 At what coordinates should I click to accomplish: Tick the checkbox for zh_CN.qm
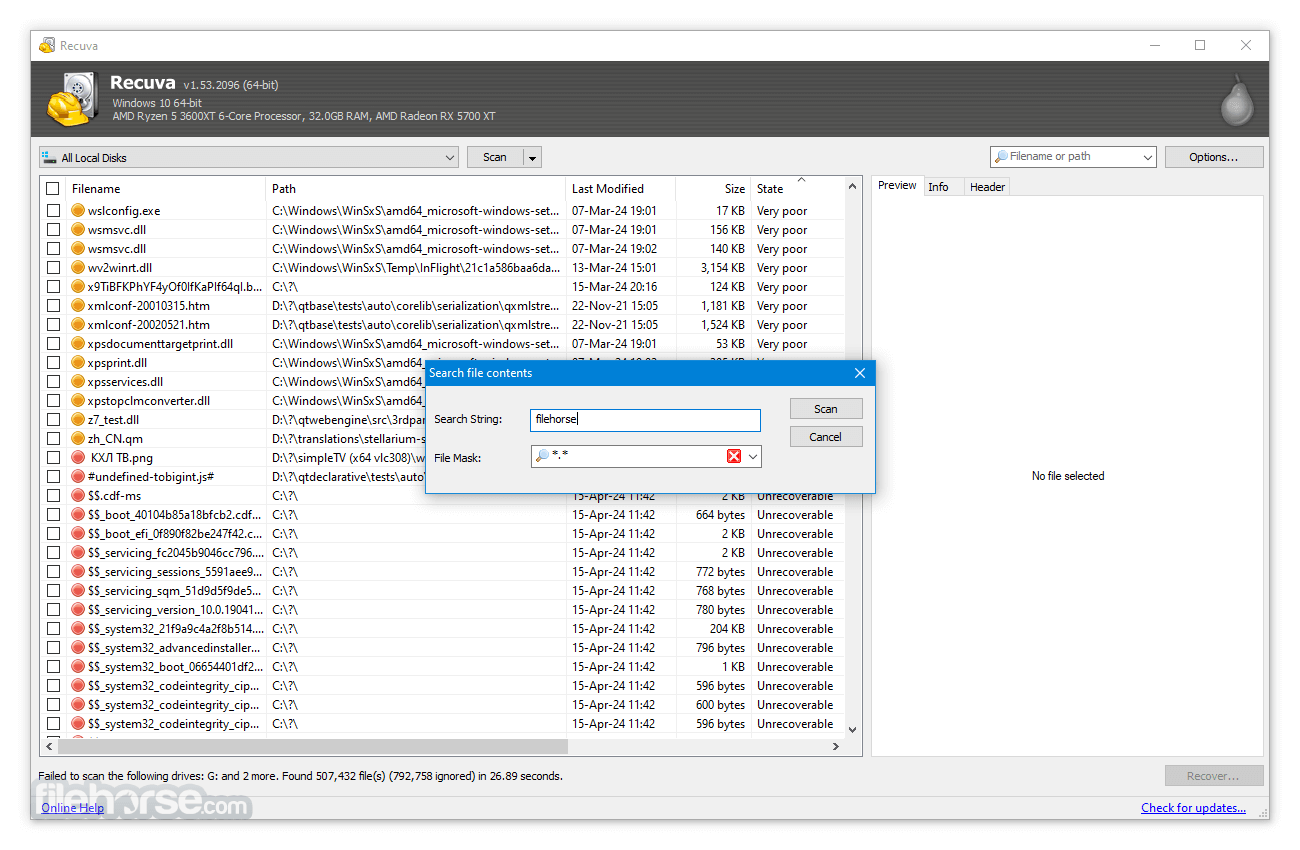[53, 439]
